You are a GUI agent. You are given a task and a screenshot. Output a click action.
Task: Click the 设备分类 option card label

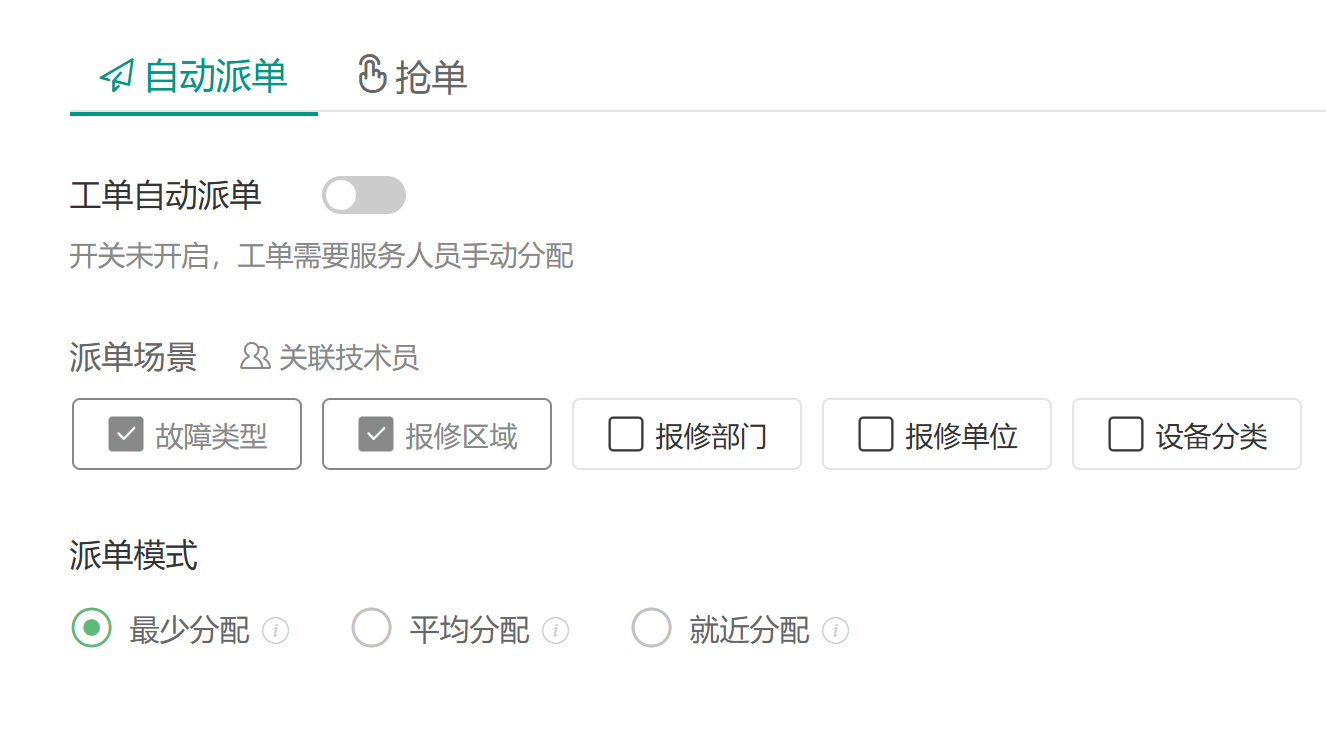click(1212, 436)
